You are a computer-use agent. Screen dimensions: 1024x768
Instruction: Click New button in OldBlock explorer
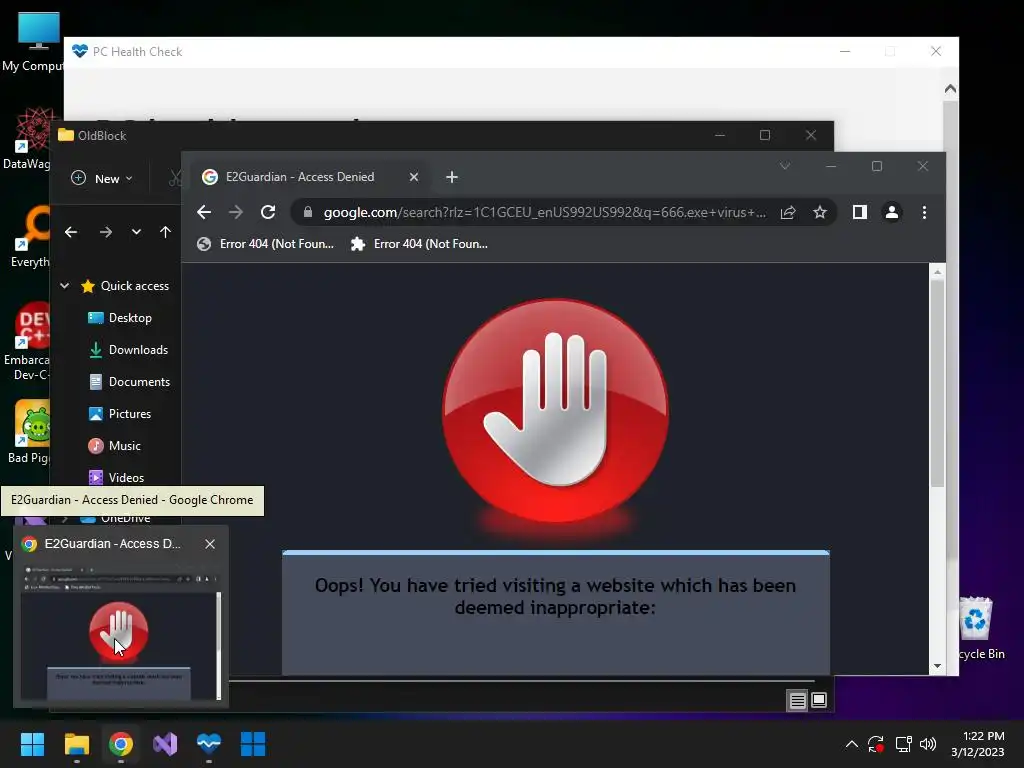pos(102,178)
